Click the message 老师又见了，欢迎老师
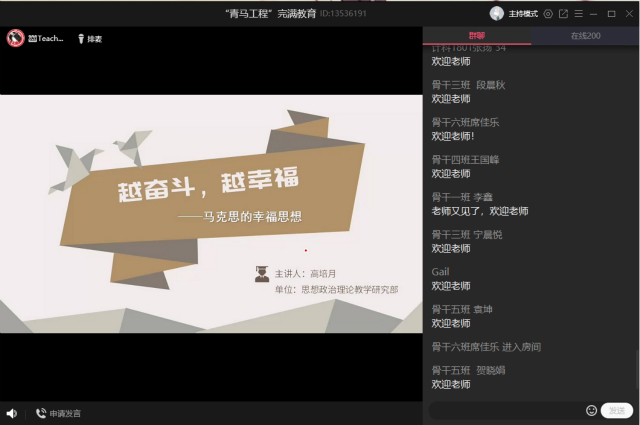 (x=480, y=211)
